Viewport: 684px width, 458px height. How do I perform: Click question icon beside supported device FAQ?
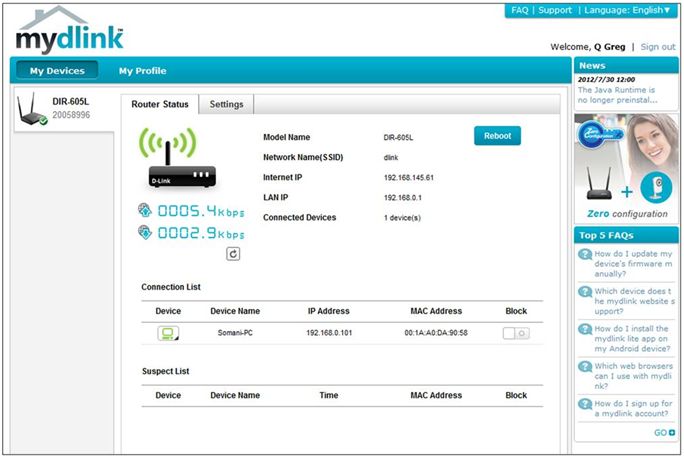click(585, 292)
